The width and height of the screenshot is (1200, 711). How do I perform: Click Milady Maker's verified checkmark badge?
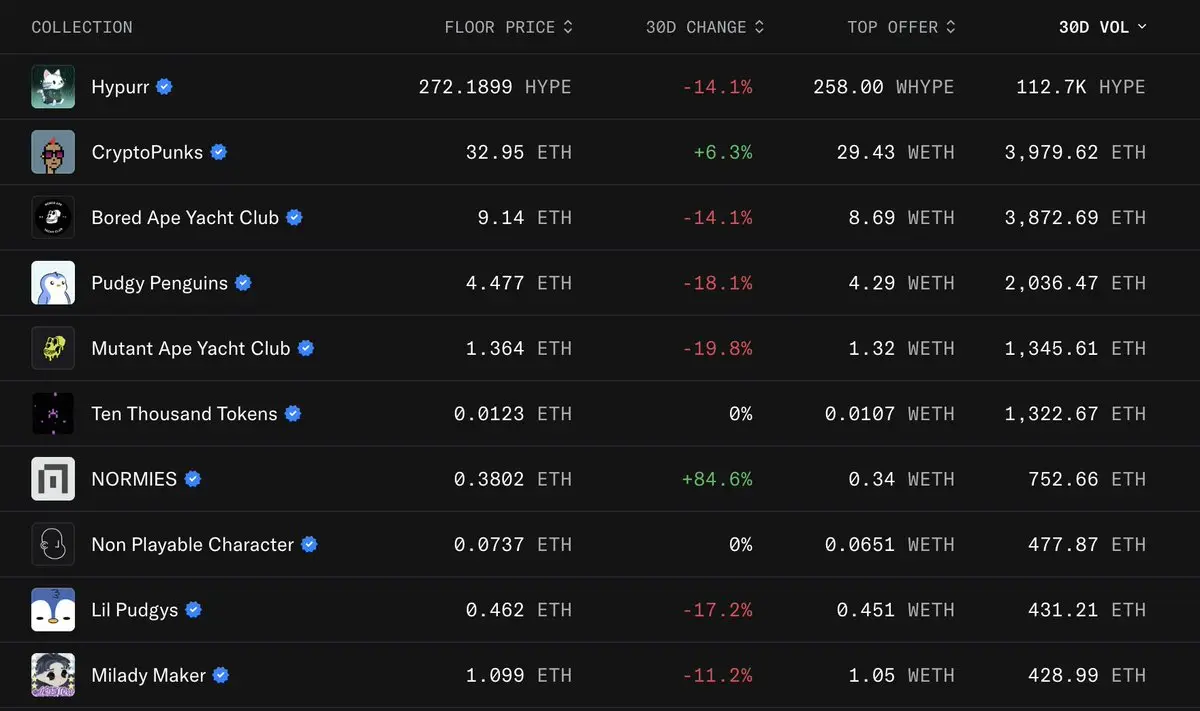coord(221,675)
